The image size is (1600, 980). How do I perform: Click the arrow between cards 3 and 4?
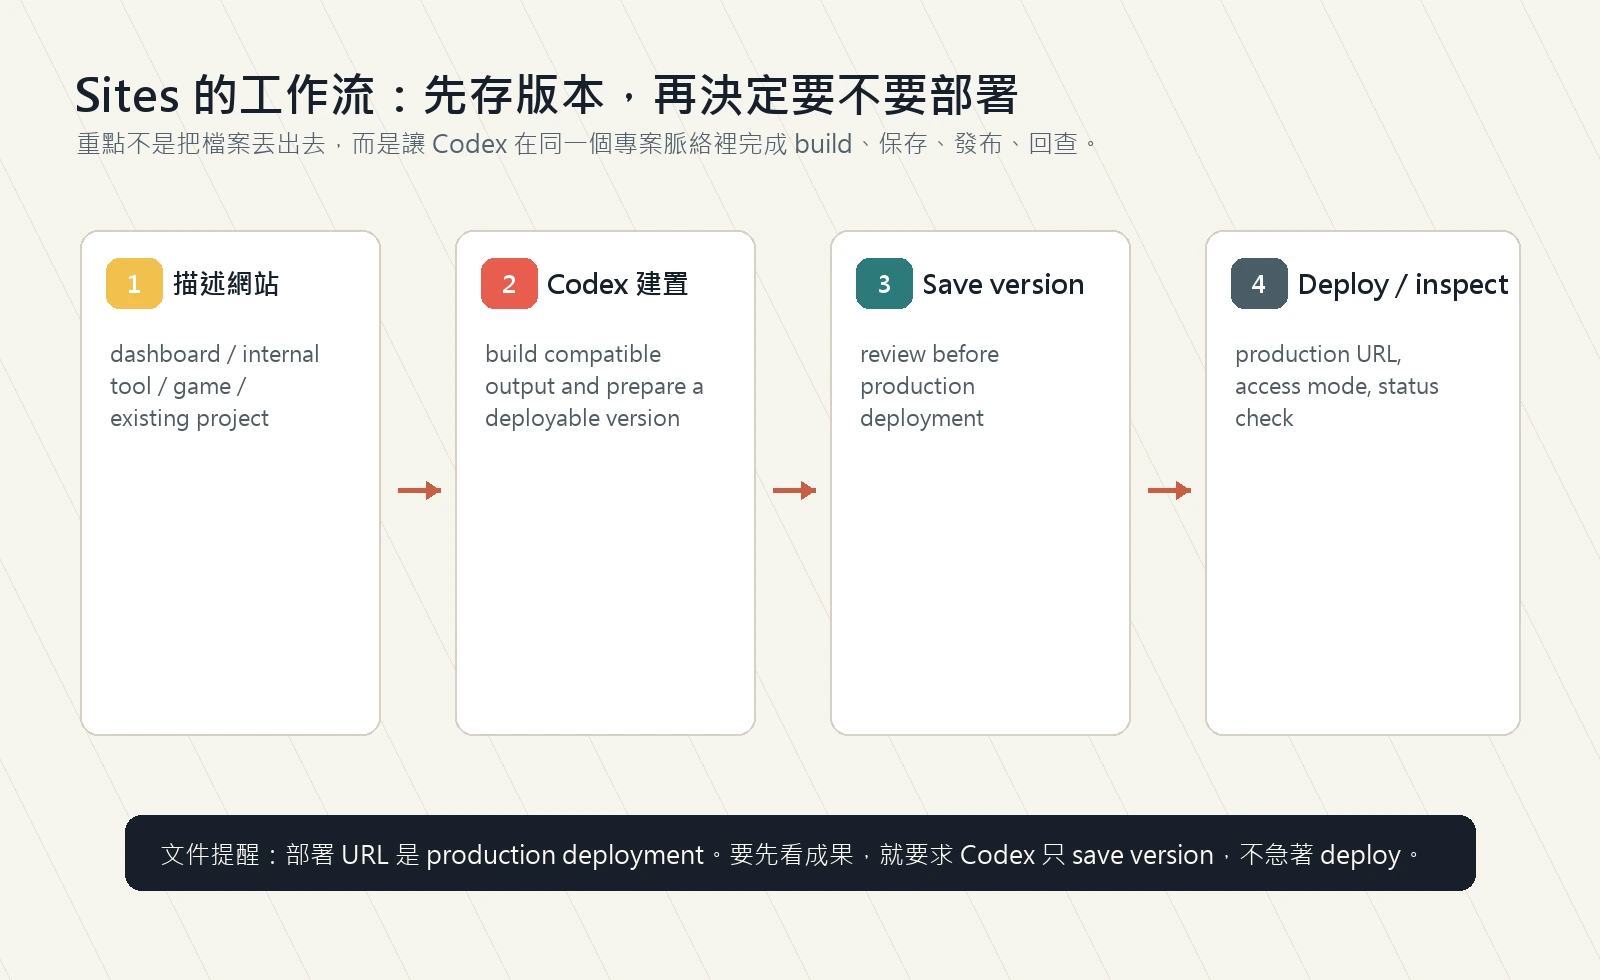click(1169, 490)
